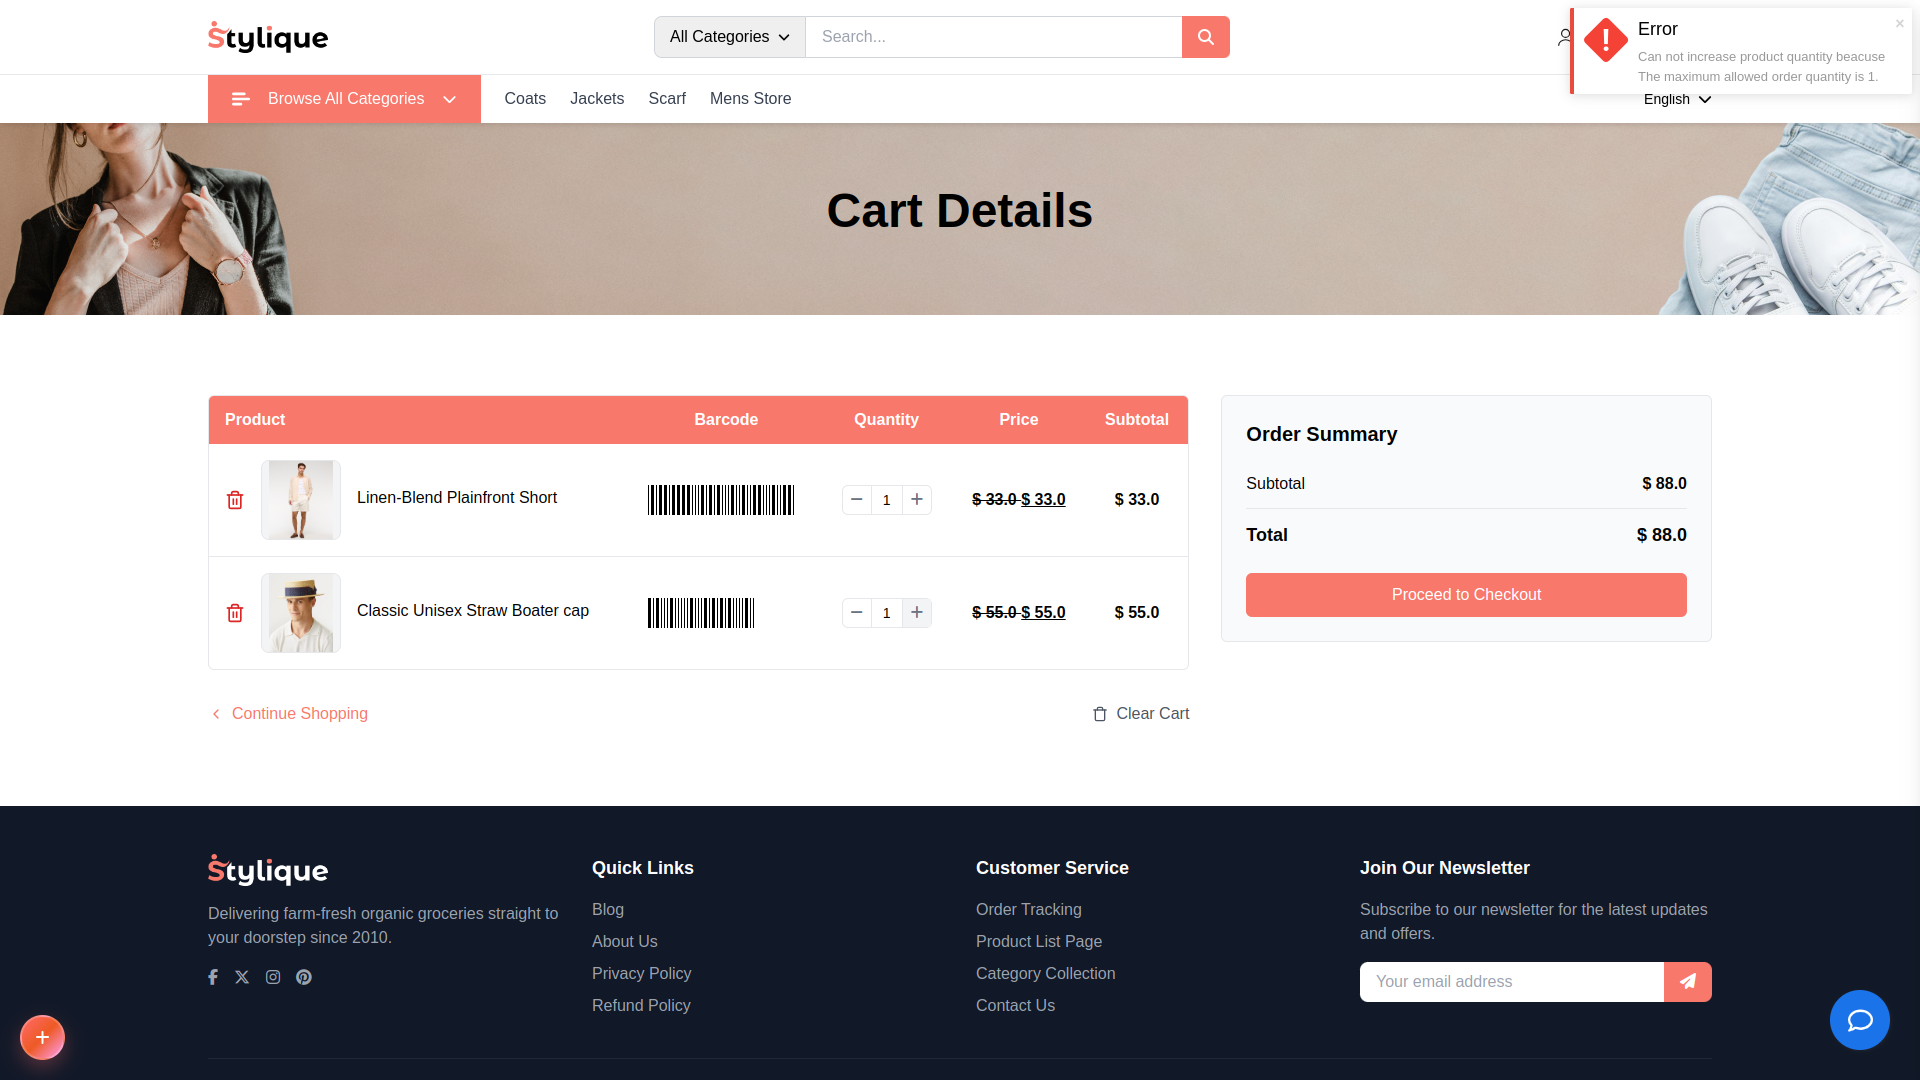Open the Category Collection link
1920x1080 pixels.
click(x=1046, y=974)
